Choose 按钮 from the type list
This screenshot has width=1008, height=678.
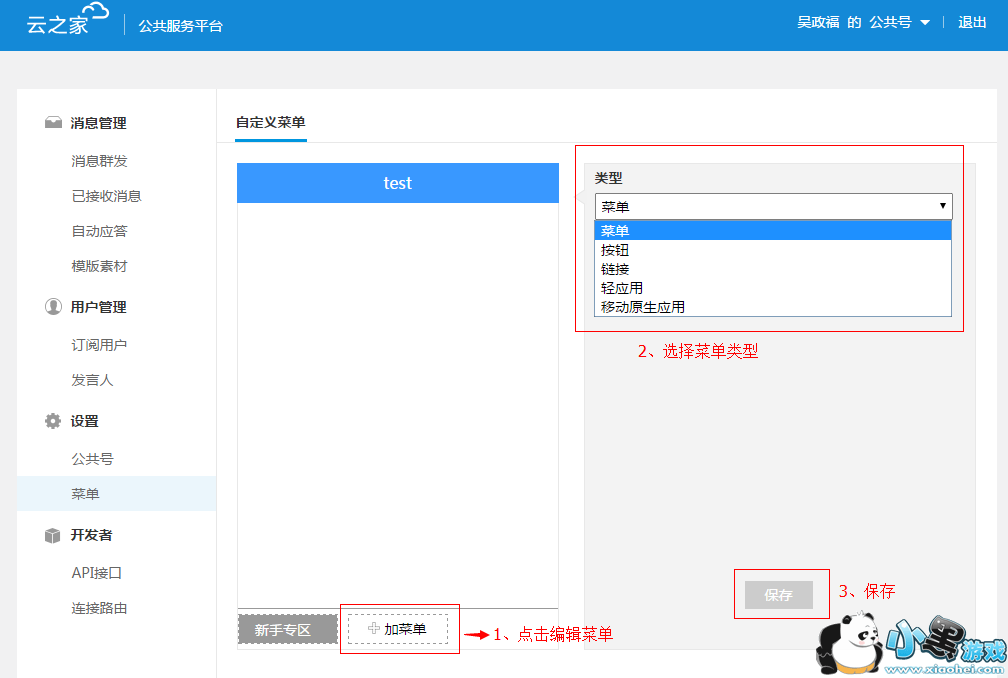click(x=615, y=250)
